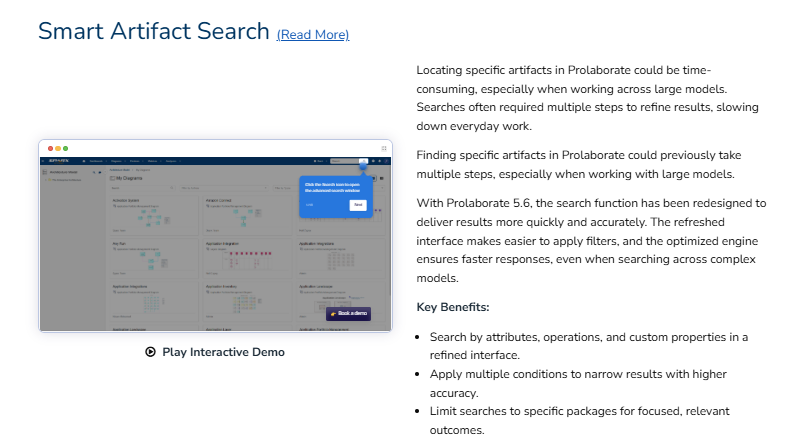790x445 pixels.
Task: Expand the Filter by Authors dropdown
Action: tap(224, 188)
